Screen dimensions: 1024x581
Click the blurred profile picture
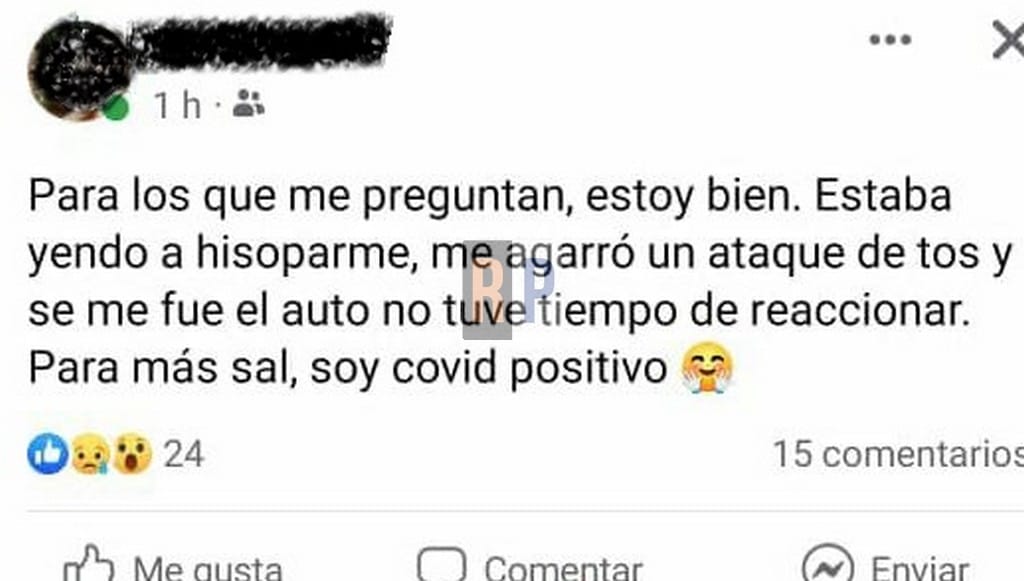click(79, 69)
